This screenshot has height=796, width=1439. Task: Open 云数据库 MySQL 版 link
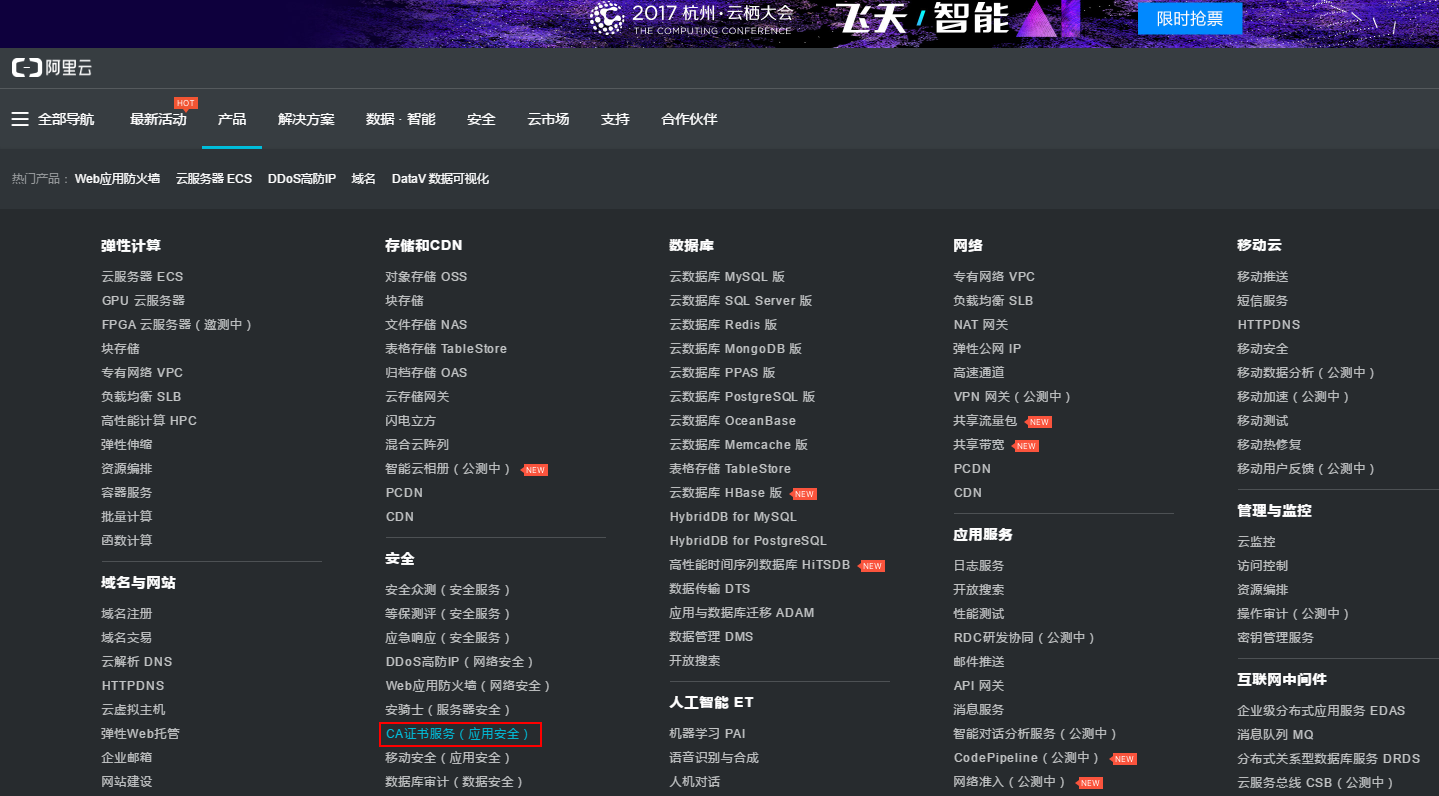point(727,277)
